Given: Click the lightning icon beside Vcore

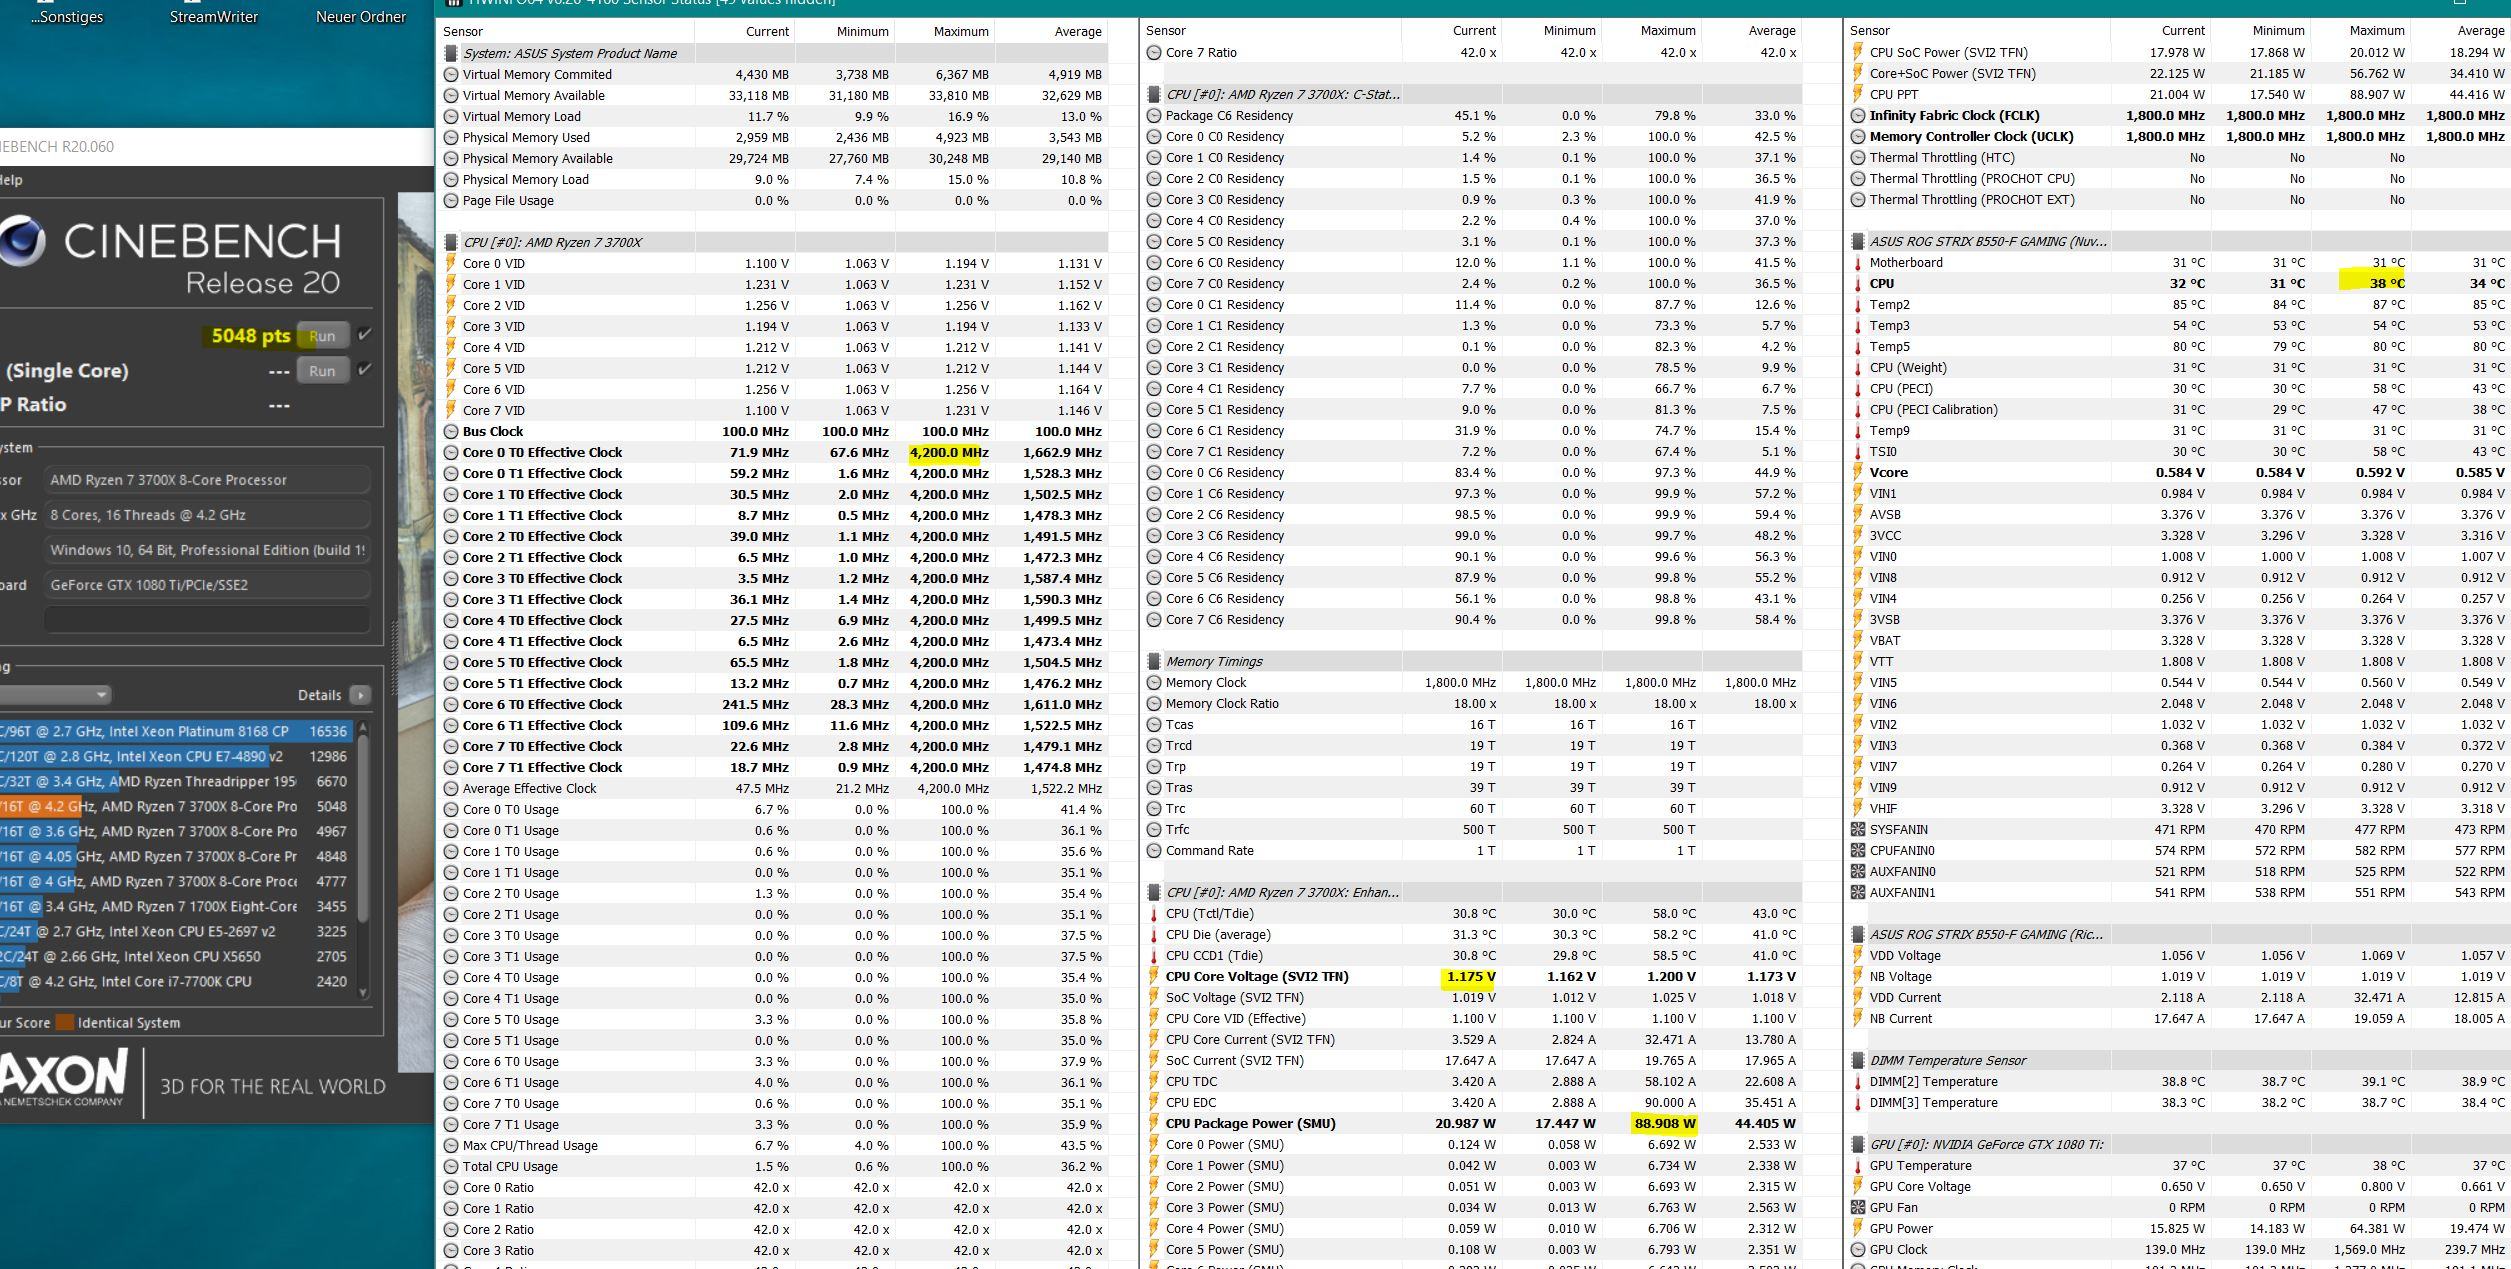Looking at the screenshot, I should coord(1858,472).
